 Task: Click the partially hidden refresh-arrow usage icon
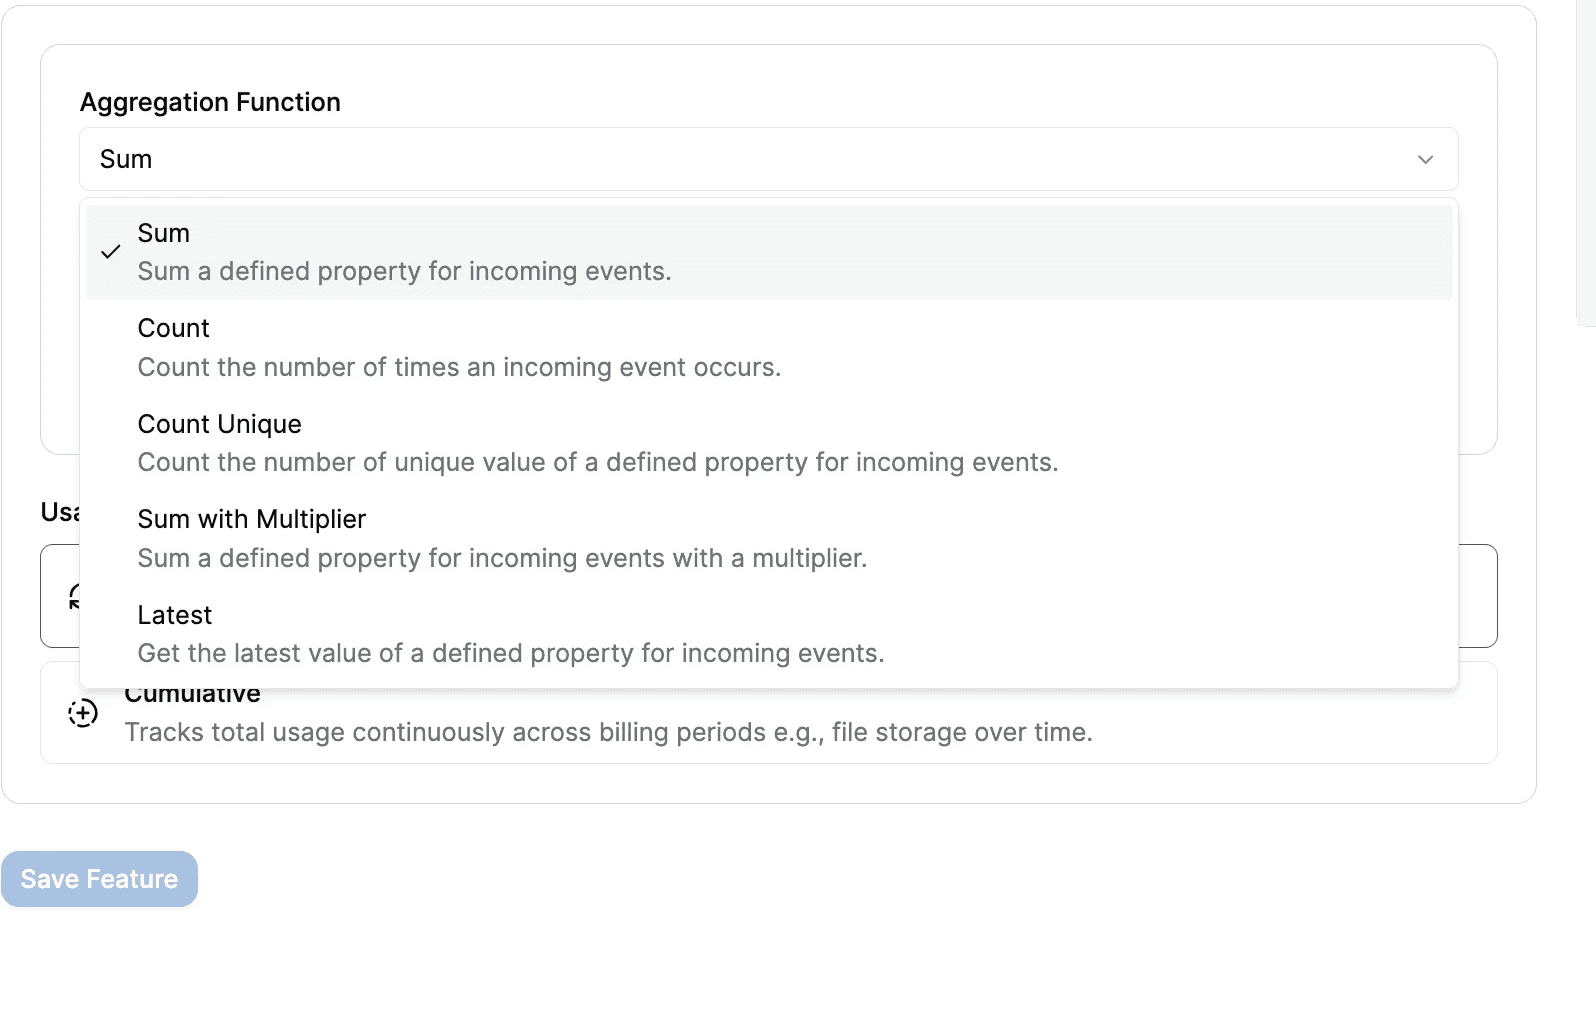coord(73,597)
